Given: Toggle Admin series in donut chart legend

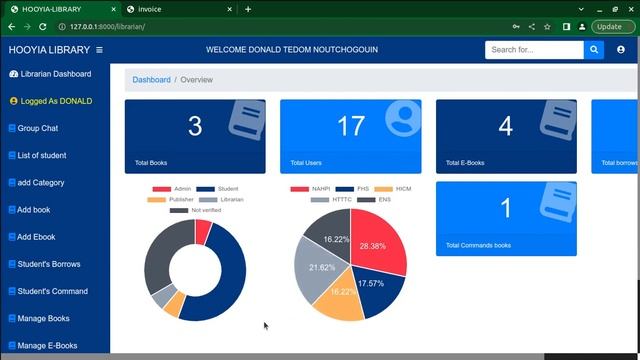Looking at the screenshot, I should click(171, 189).
